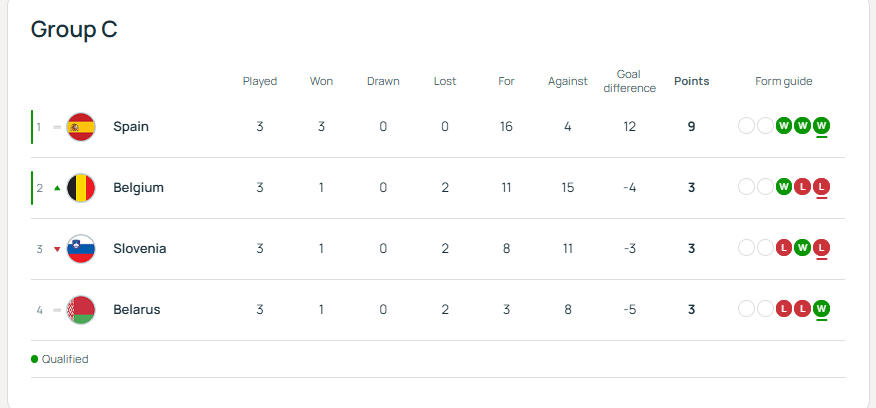Click the Played column header
Screen dimensions: 876x408
(260, 82)
